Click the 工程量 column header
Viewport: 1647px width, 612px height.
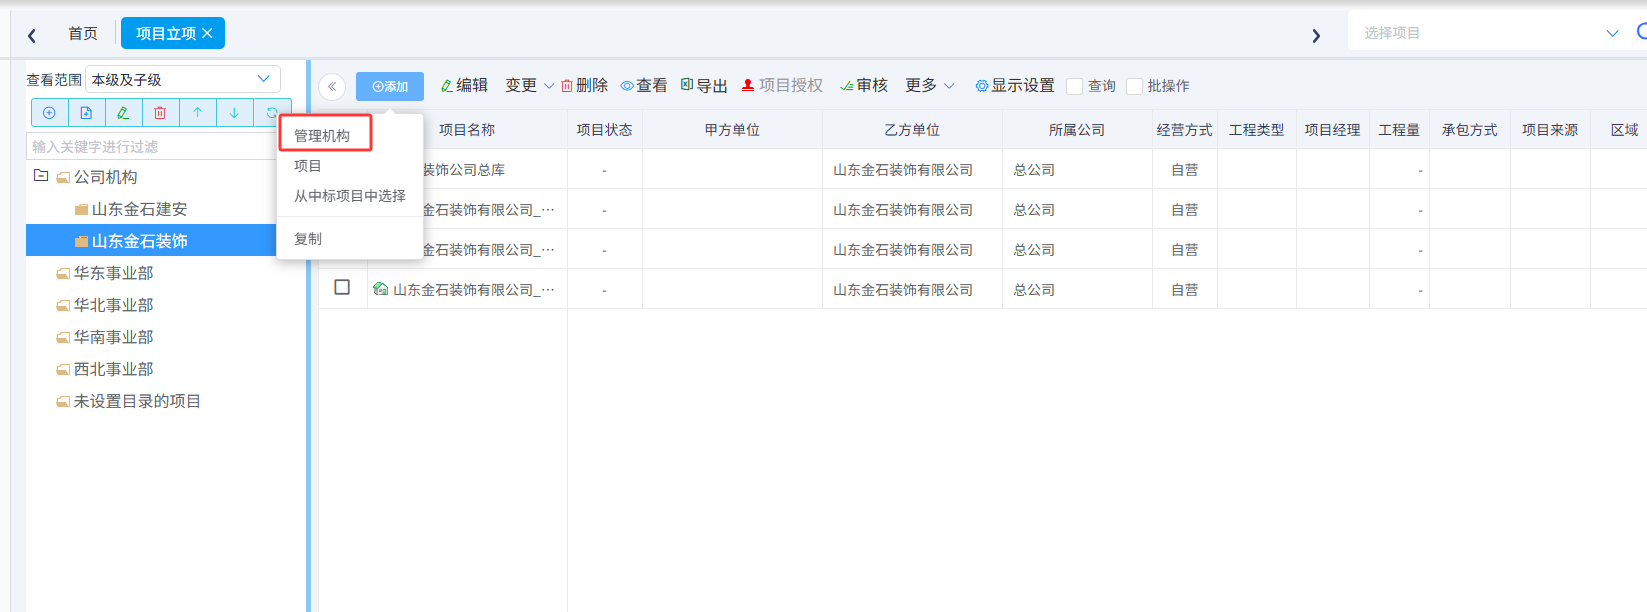tap(1399, 130)
